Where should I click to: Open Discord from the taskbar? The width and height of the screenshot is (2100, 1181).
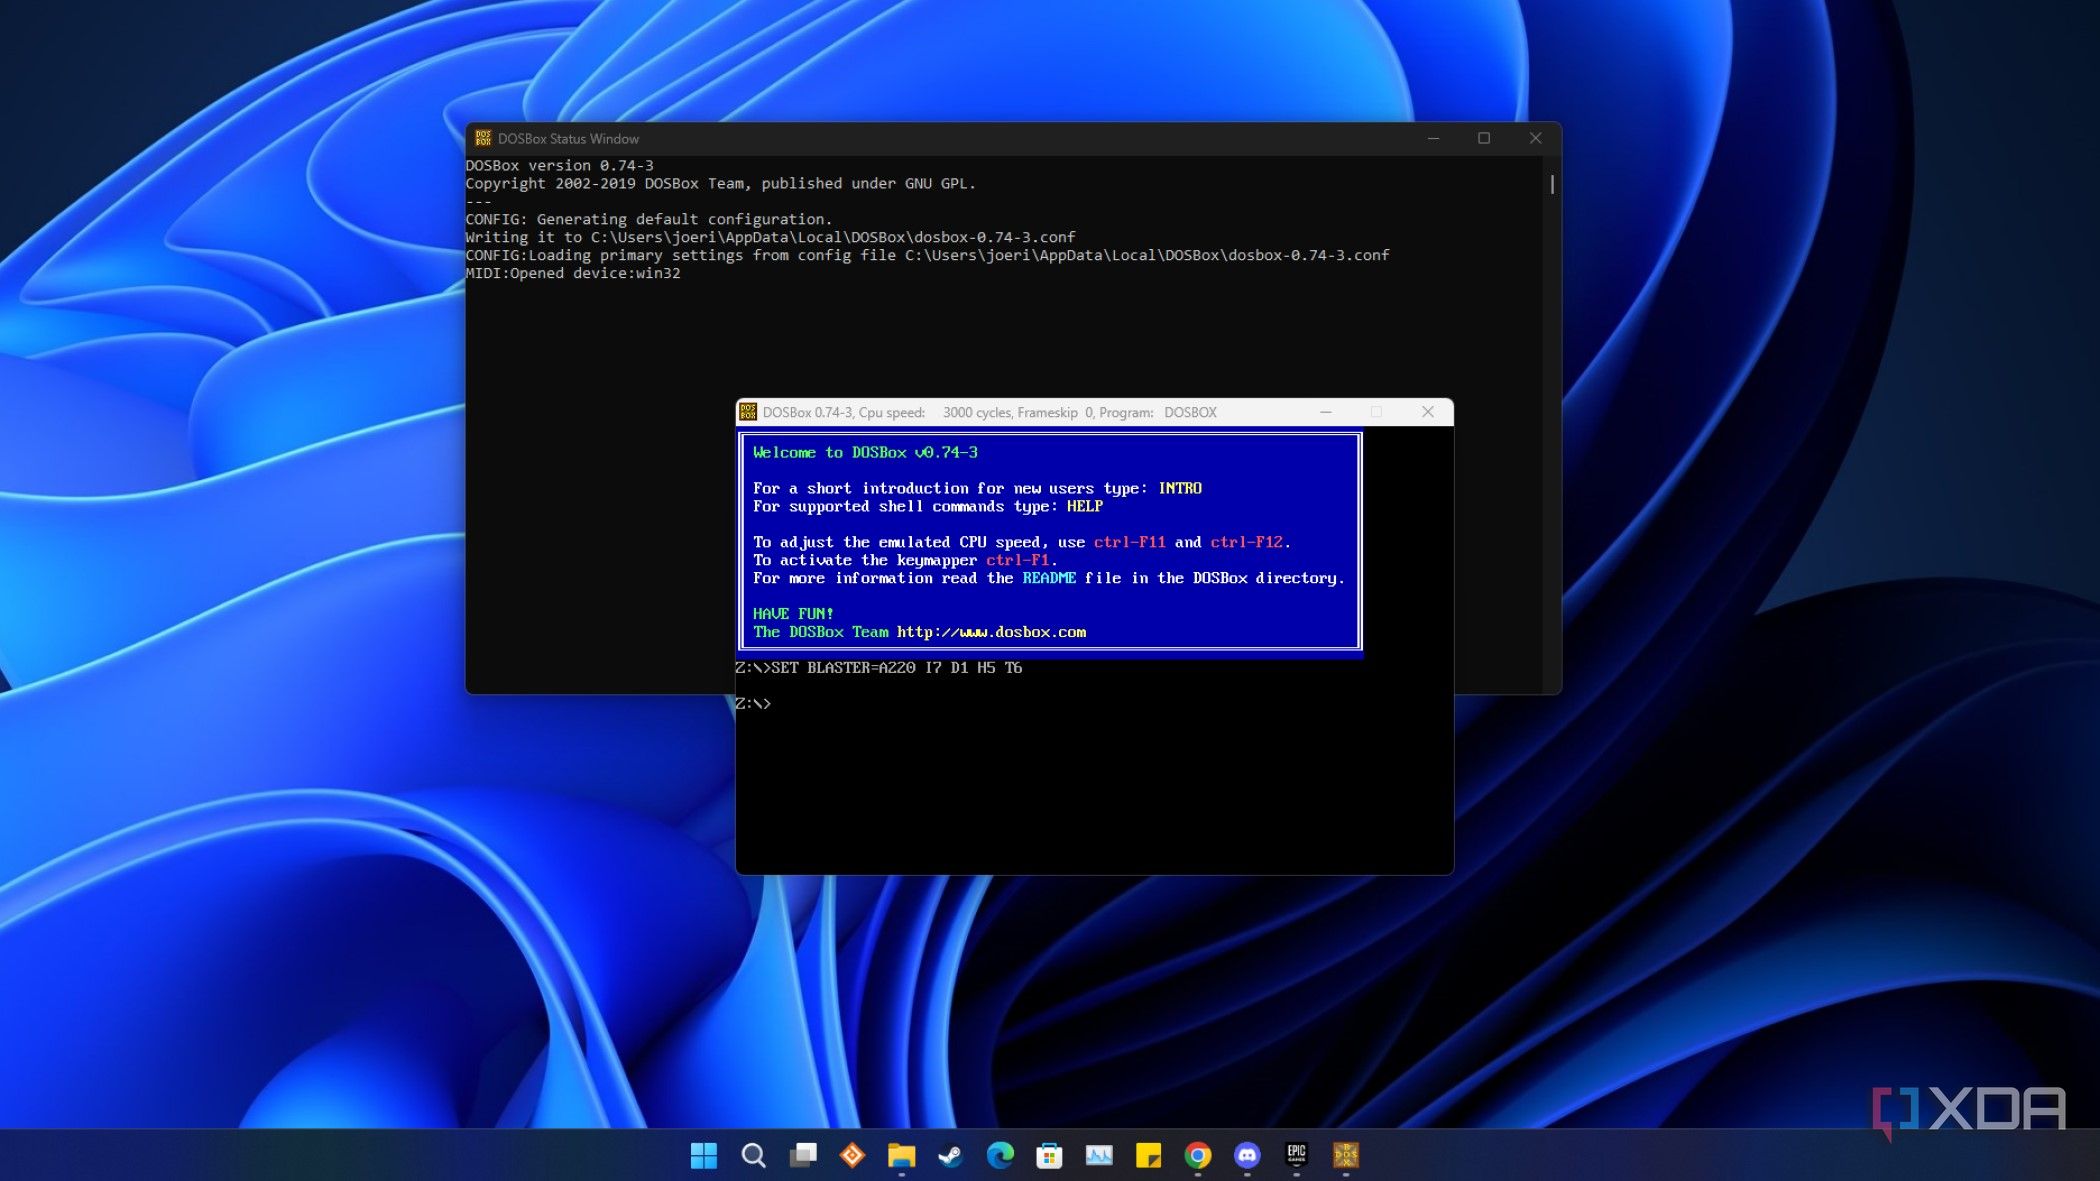1247,1154
